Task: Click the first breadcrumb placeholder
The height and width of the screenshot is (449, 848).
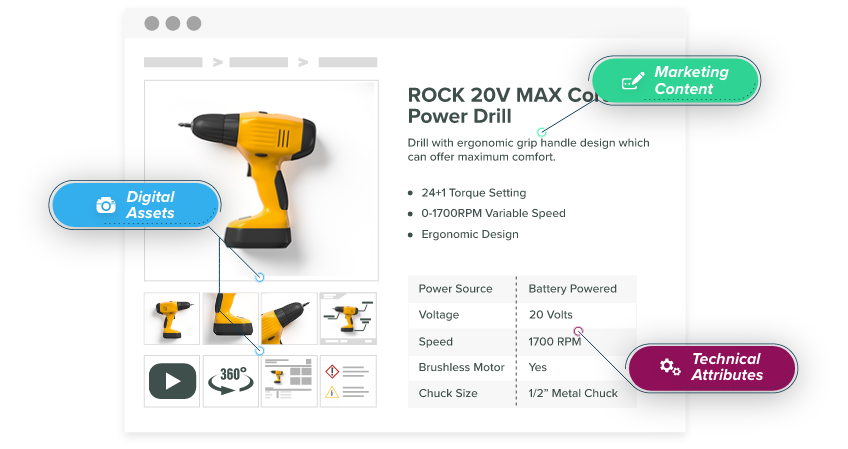Action: point(173,62)
